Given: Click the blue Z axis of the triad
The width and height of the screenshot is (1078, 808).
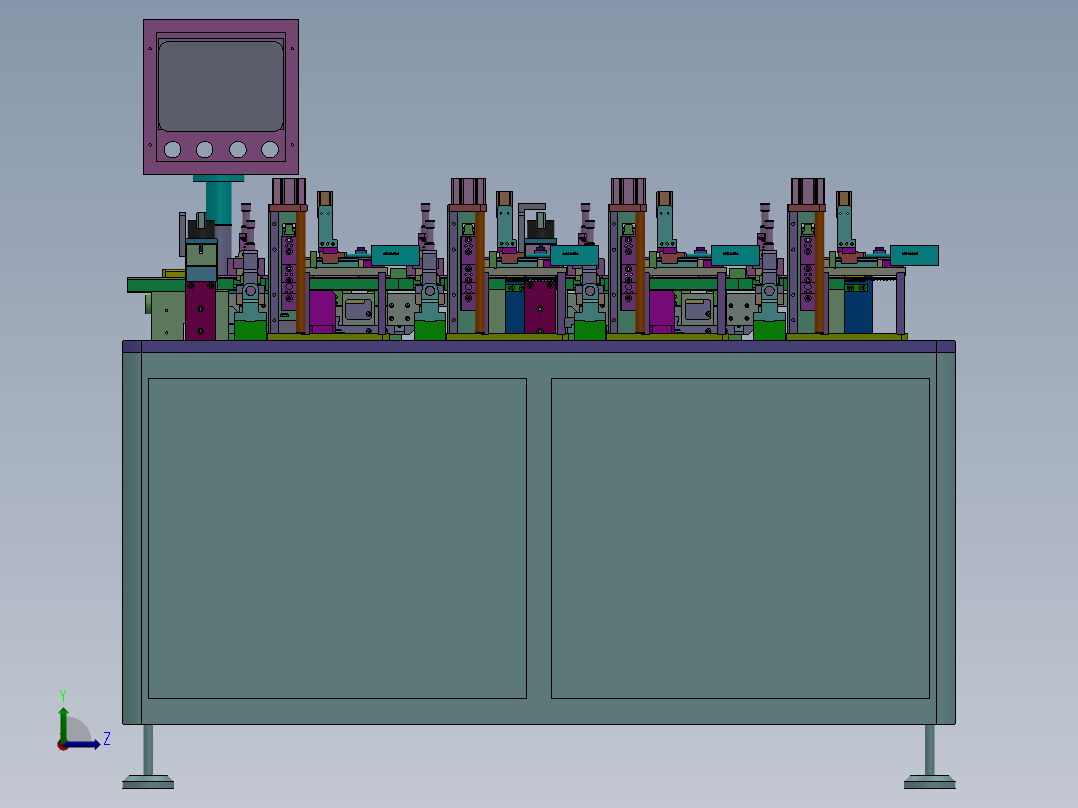Looking at the screenshot, I should 82,744.
